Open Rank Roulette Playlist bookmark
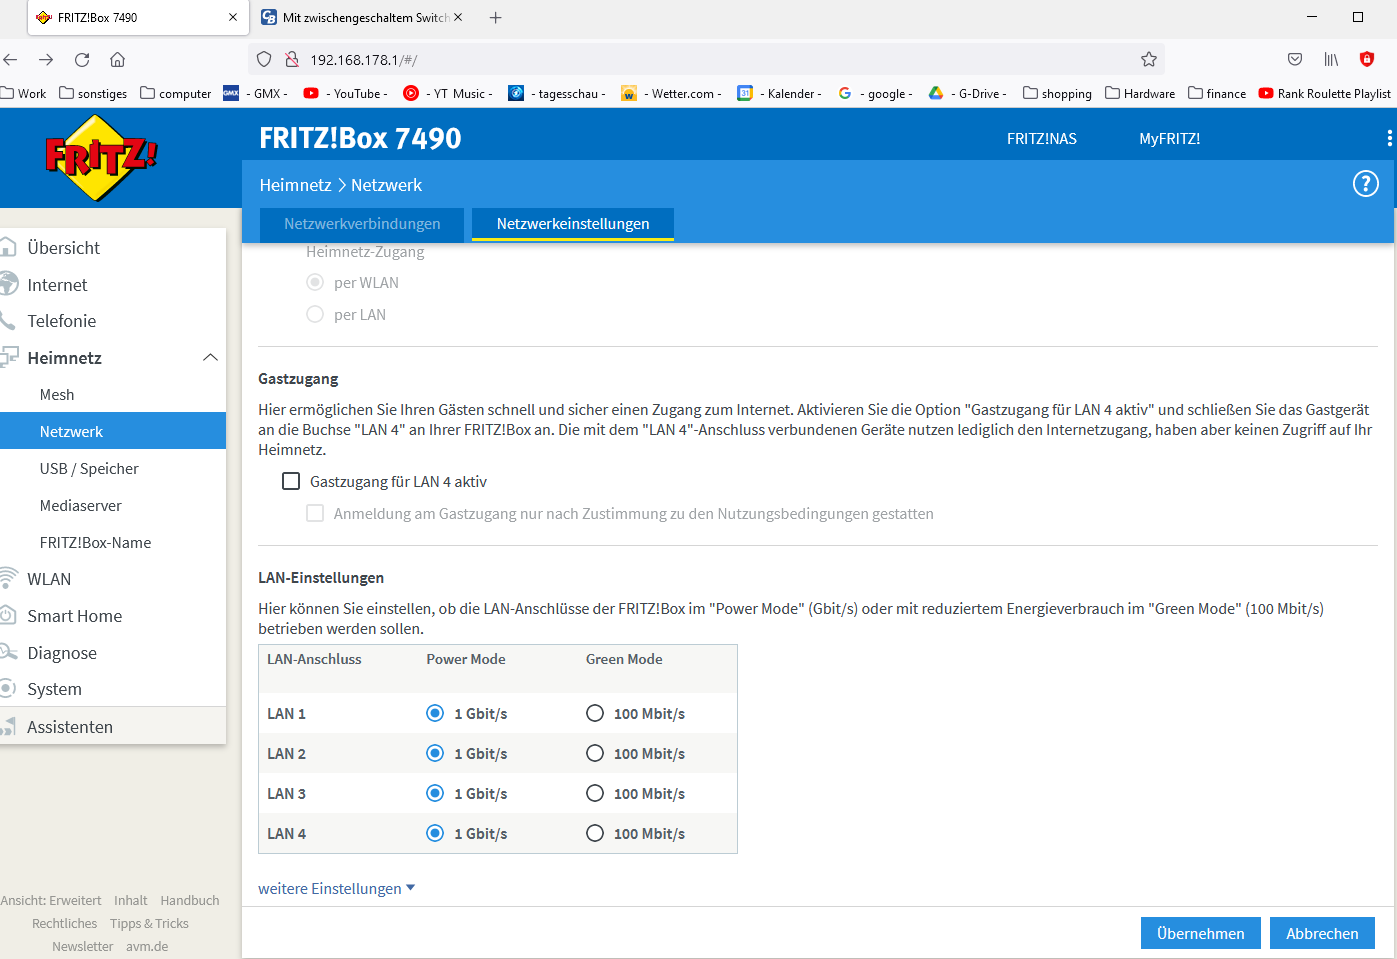Screen dimensions: 1397x959 [1325, 93]
